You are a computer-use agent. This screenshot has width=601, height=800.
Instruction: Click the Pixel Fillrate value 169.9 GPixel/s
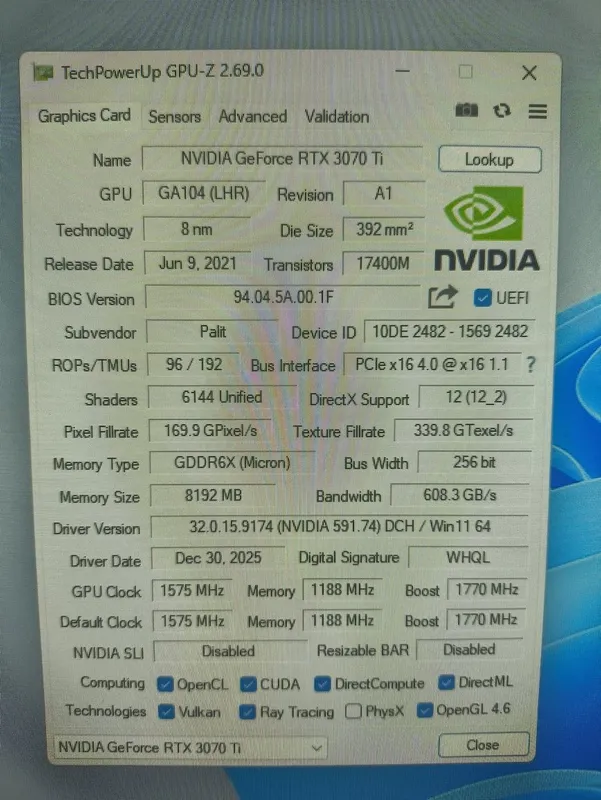coord(210,431)
